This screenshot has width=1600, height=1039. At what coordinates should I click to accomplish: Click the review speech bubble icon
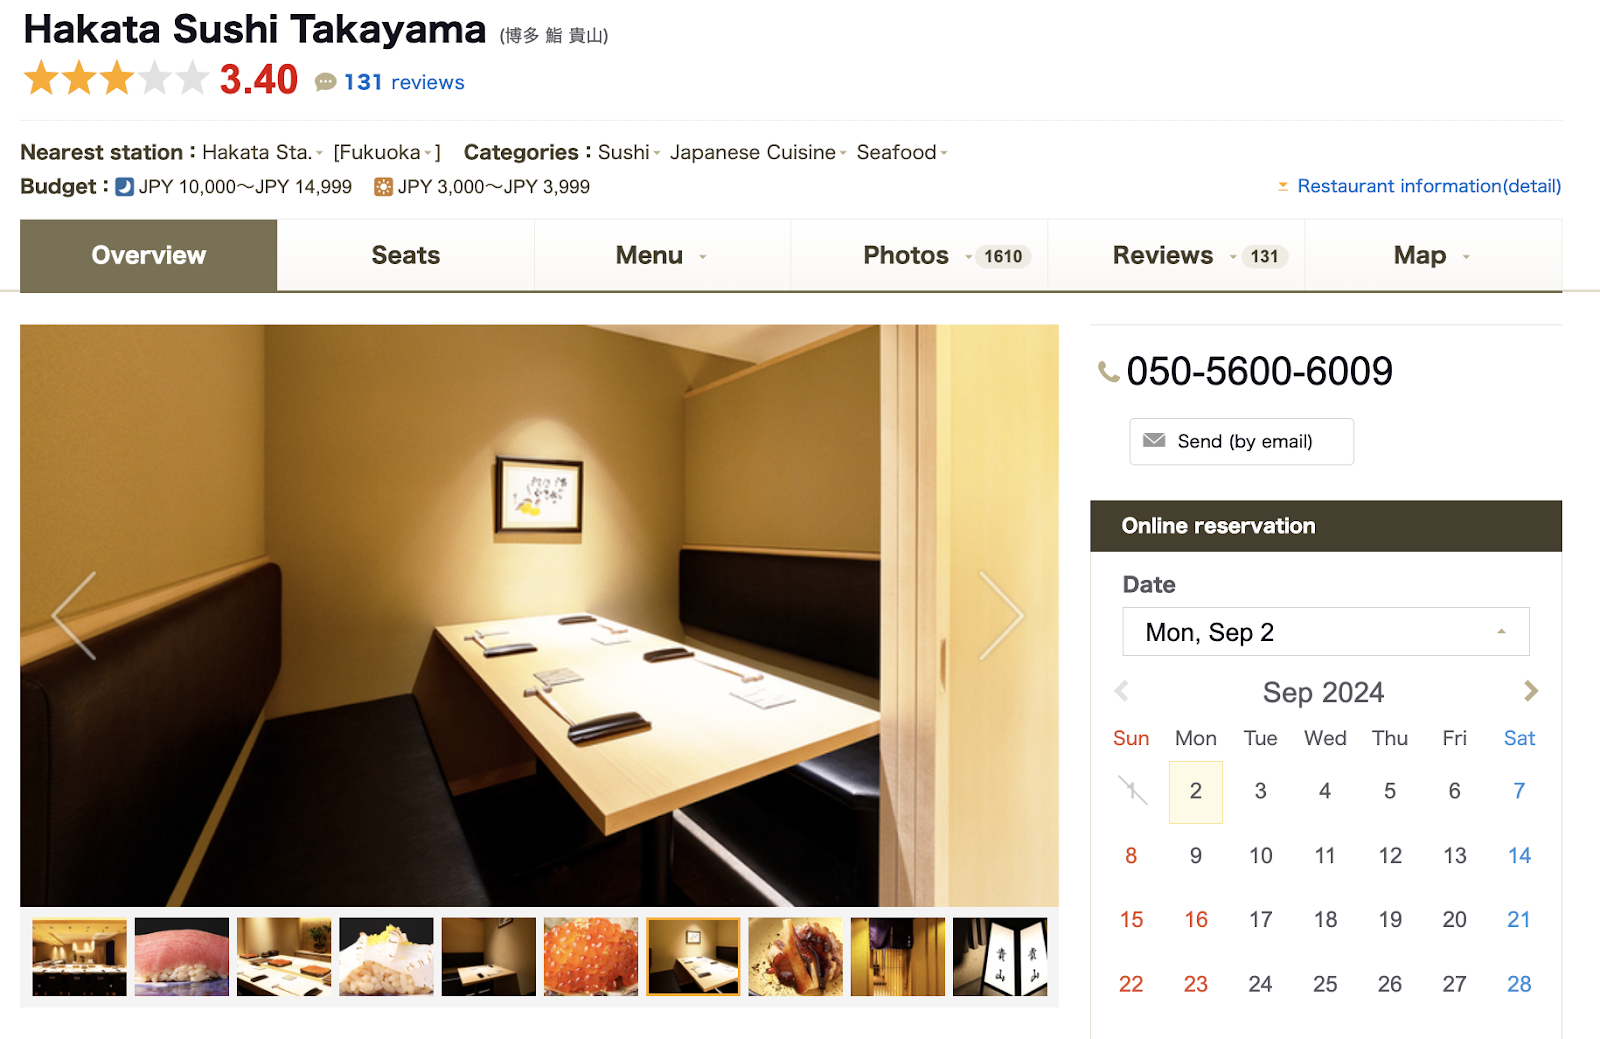pyautogui.click(x=325, y=82)
